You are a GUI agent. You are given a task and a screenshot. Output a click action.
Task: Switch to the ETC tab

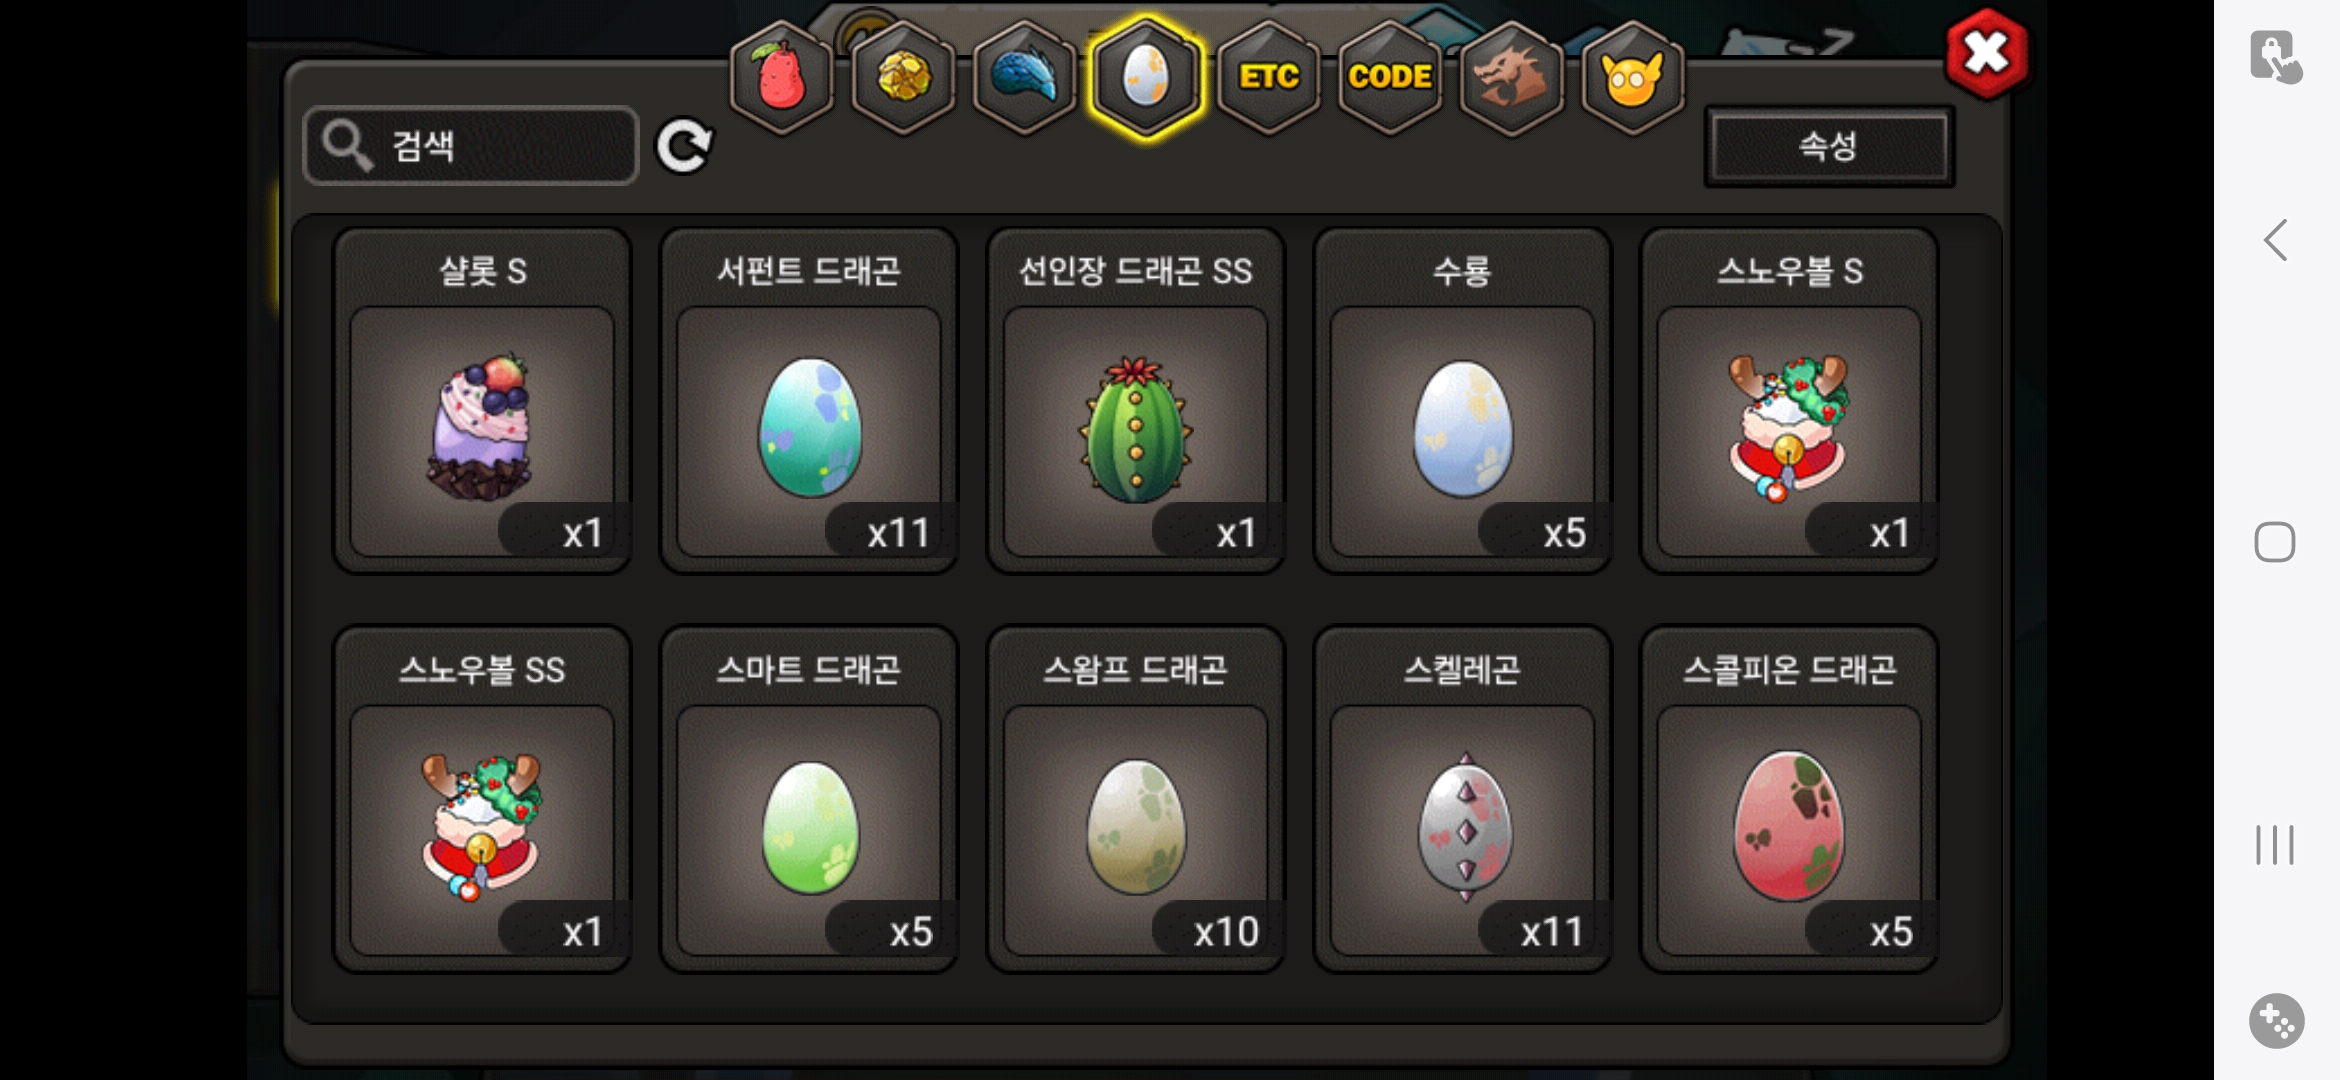point(1269,77)
